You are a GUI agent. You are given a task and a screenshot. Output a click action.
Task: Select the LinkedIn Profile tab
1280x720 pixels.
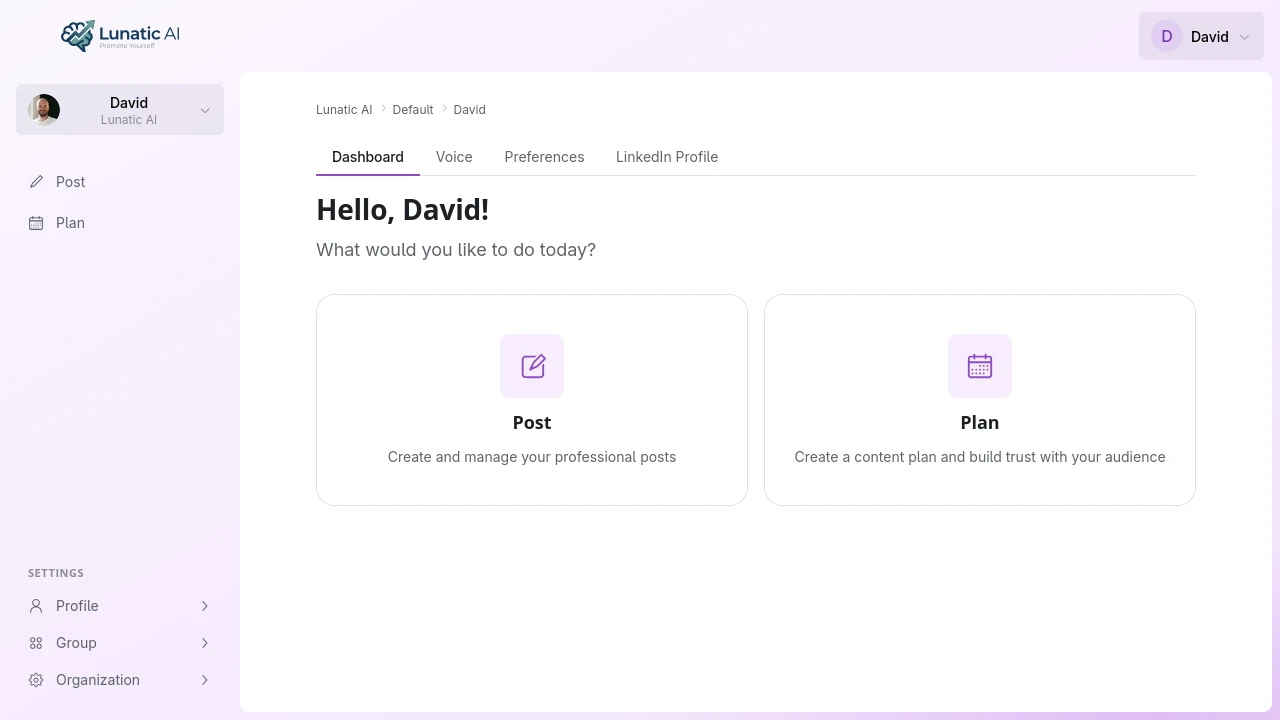point(667,157)
